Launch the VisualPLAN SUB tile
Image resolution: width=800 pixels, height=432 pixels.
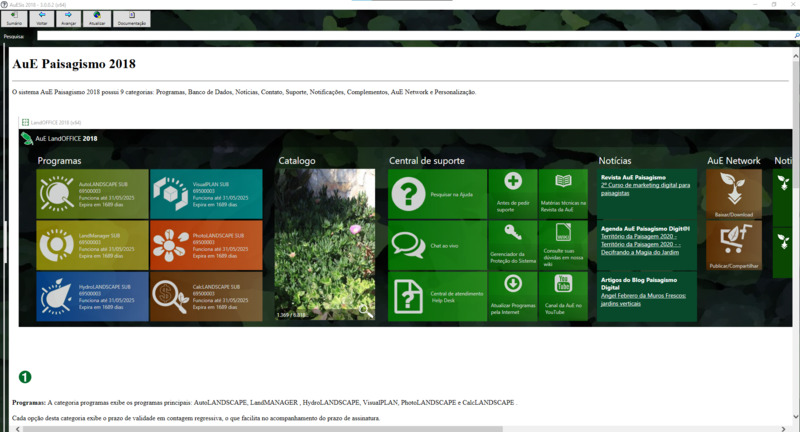(x=206, y=192)
